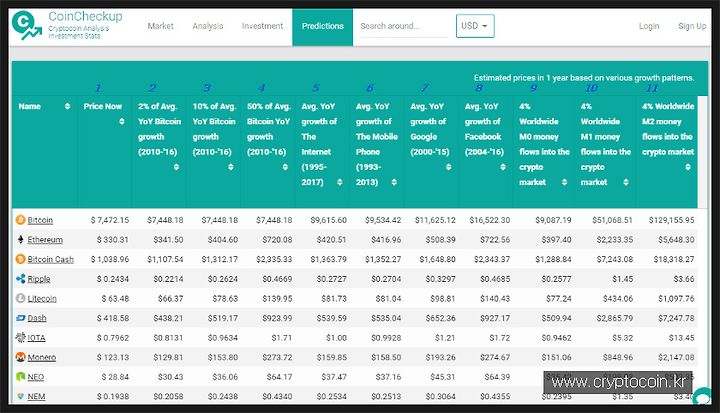Click NEO value $64.17
Image resolution: width=720 pixels, height=413 pixels.
pos(279,377)
